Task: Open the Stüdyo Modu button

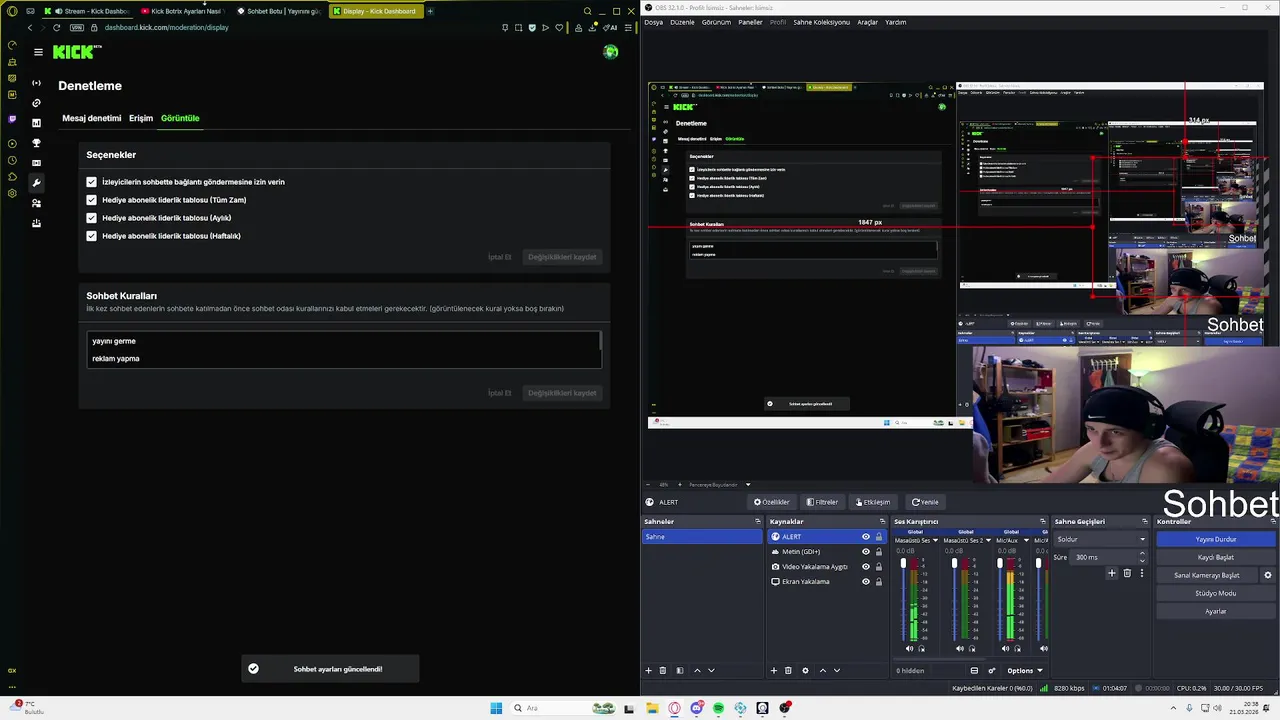Action: pos(1216,593)
